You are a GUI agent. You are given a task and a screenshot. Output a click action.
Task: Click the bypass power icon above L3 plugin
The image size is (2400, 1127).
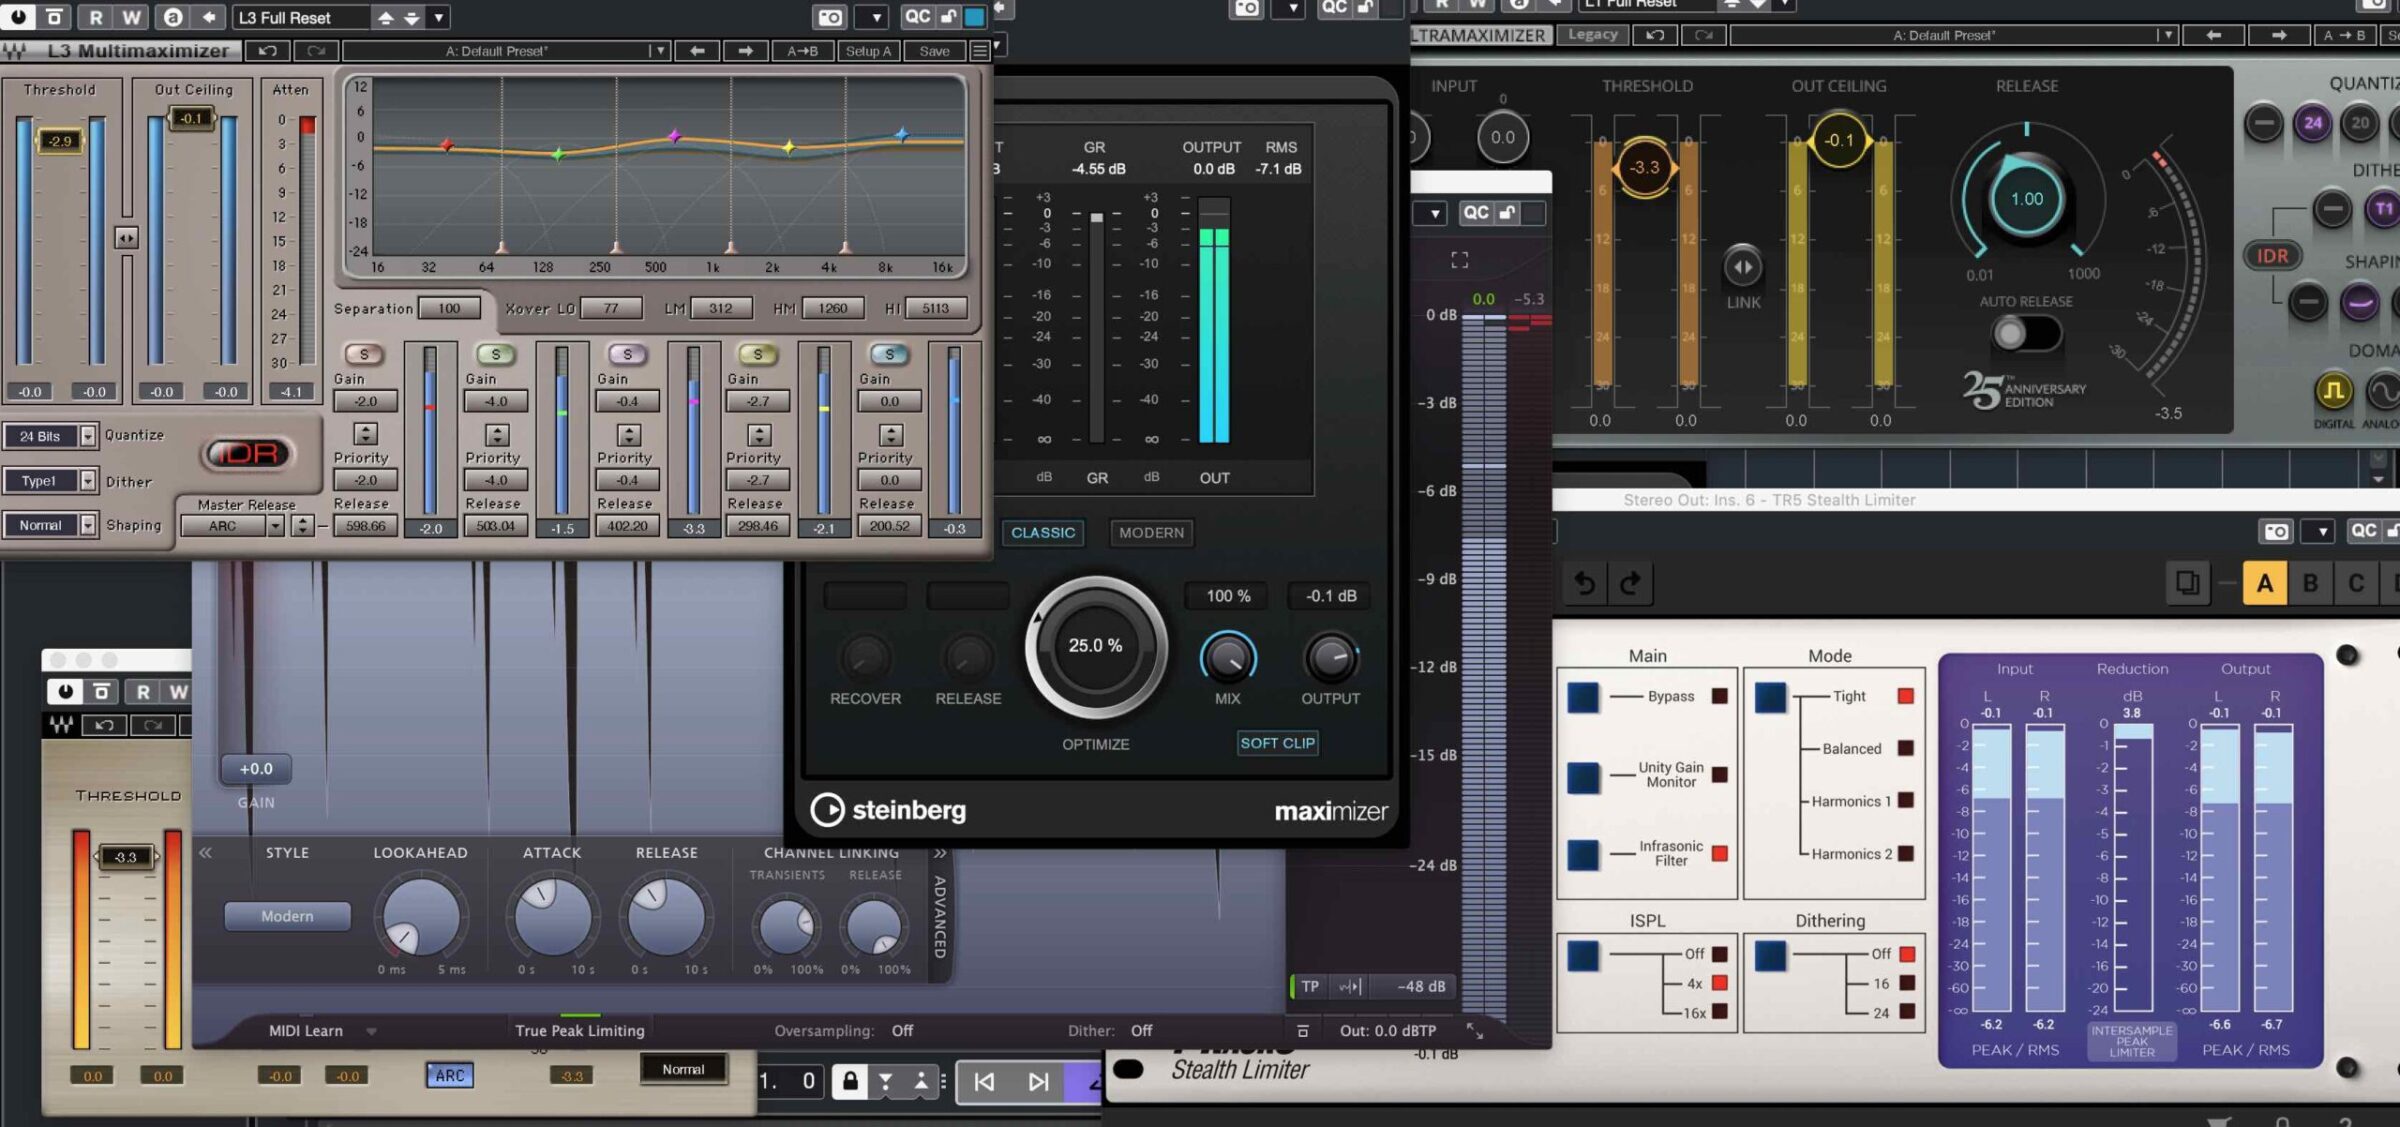pyautogui.click(x=19, y=17)
